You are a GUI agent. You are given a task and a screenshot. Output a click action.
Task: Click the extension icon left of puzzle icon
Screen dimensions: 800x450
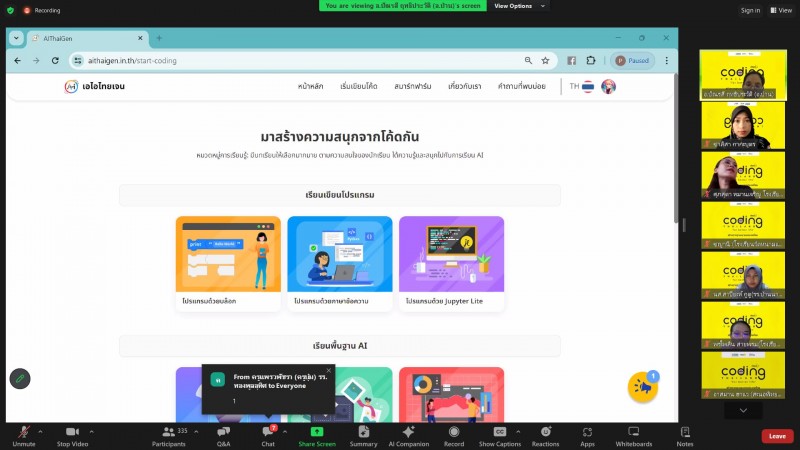point(571,61)
